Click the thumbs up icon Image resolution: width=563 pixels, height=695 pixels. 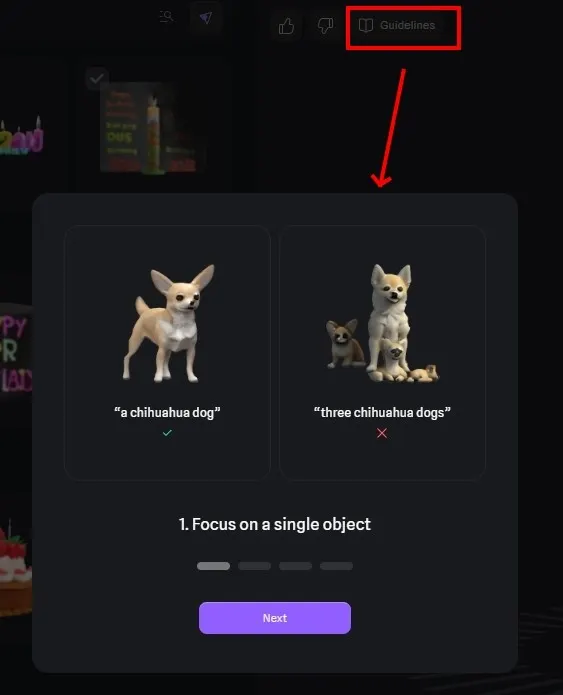tap(286, 26)
